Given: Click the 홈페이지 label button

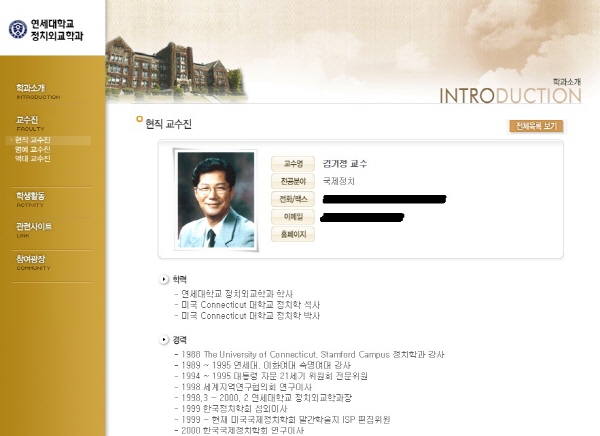Looking at the screenshot, I should 293,234.
